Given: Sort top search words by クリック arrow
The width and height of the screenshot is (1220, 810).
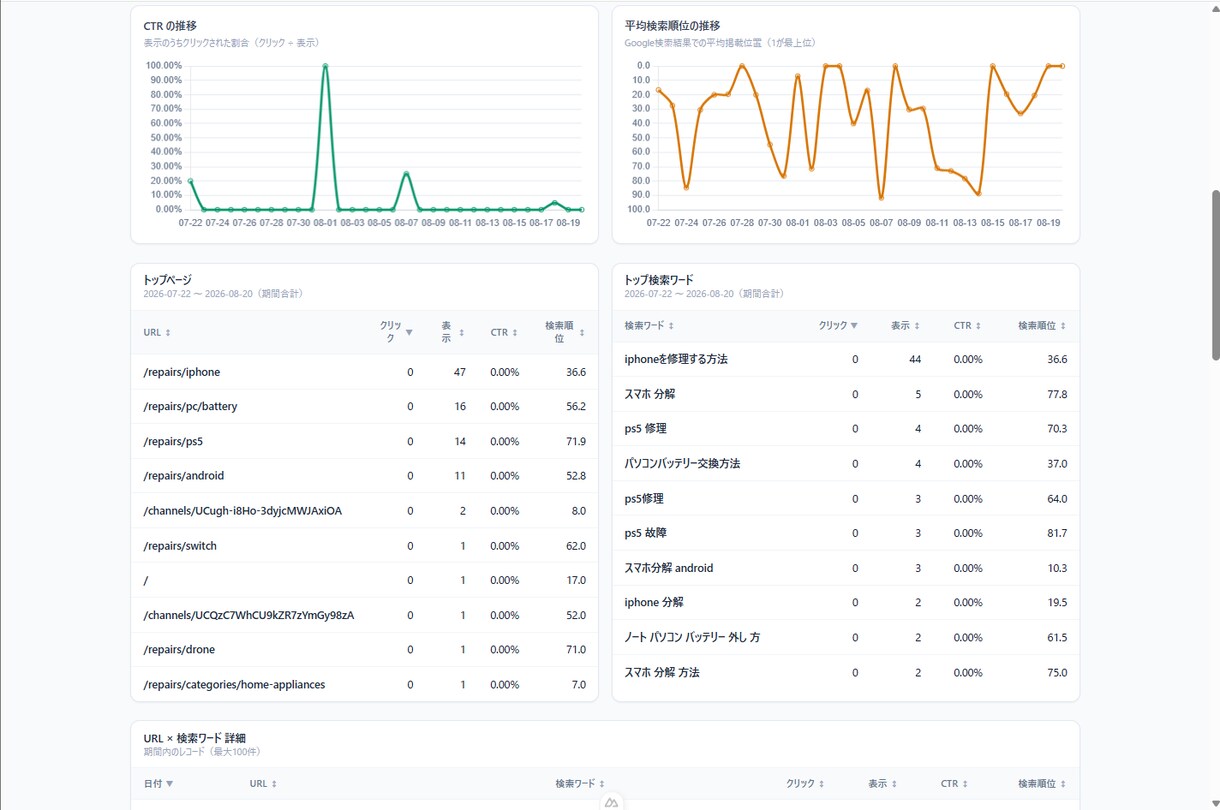Looking at the screenshot, I should pos(854,326).
